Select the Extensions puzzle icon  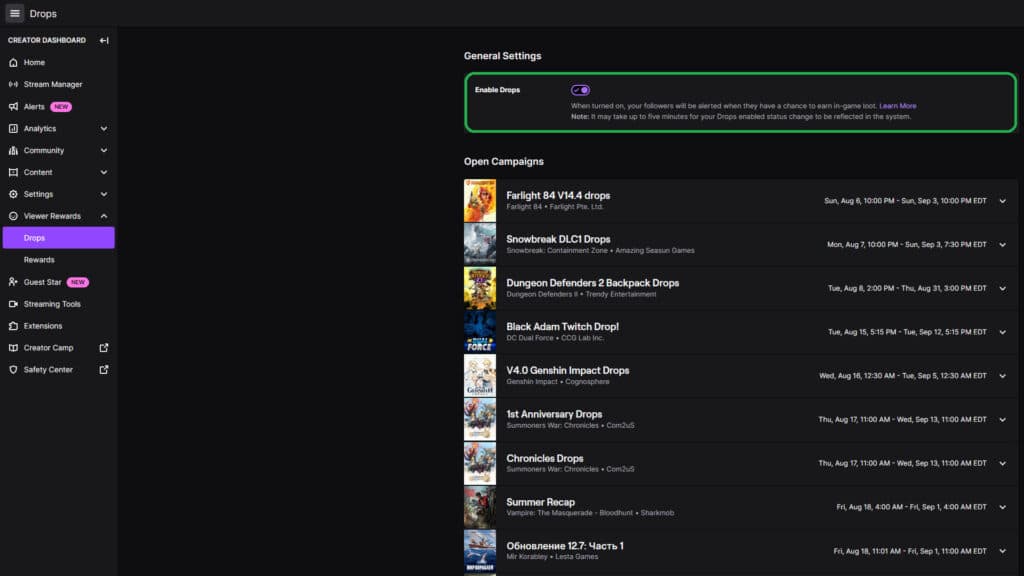12,325
